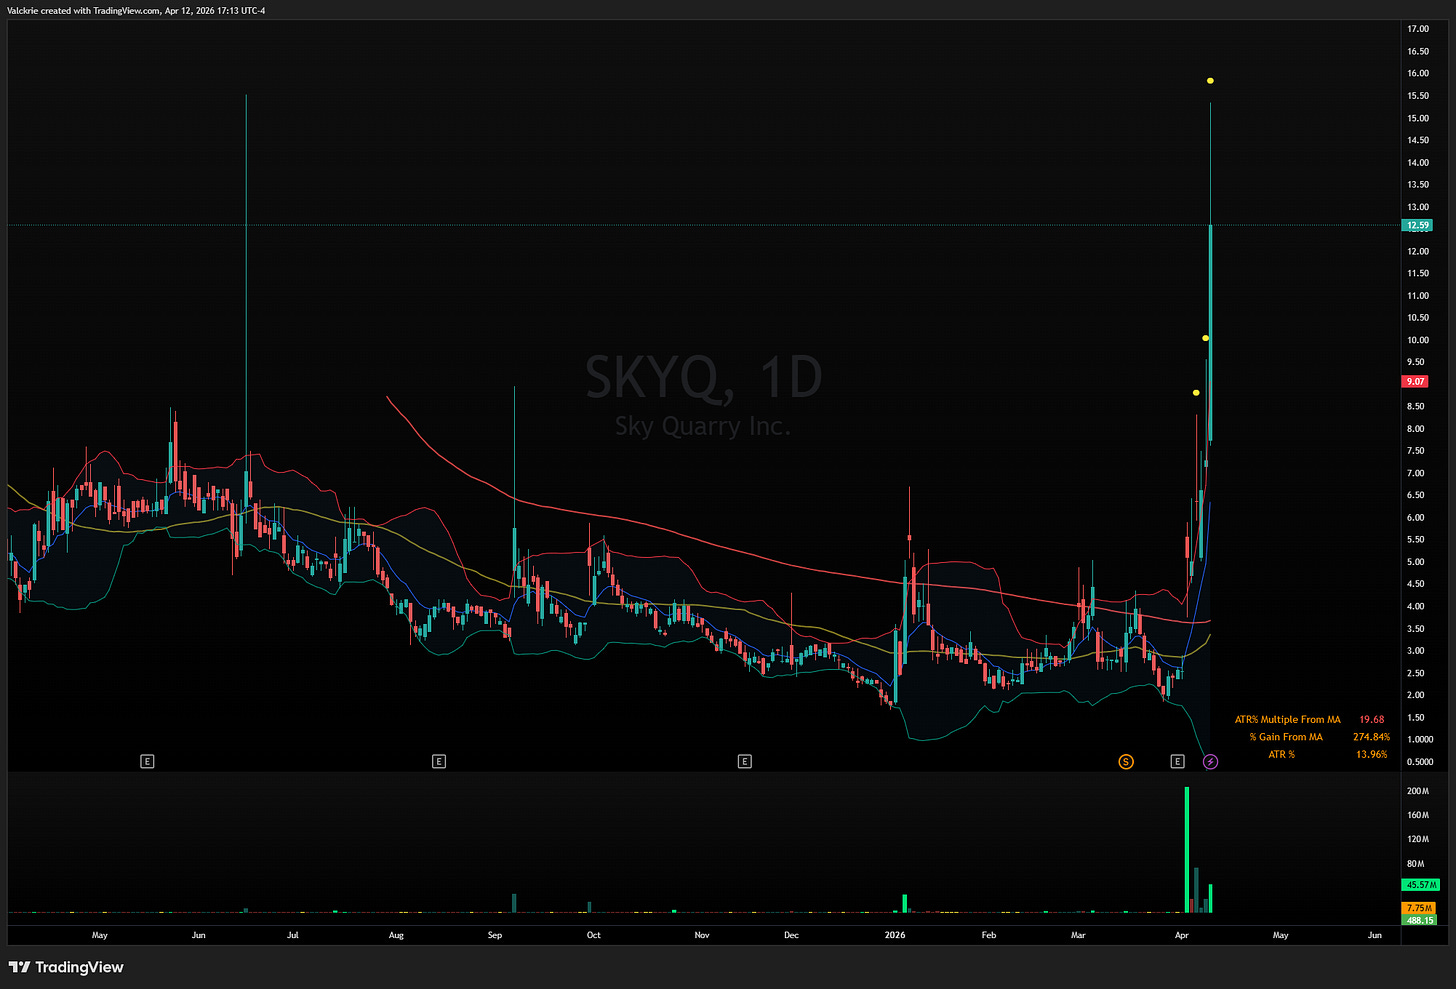Screen dimensions: 1456x989
Task: Click the 488.15 value label
Action: point(1419,920)
